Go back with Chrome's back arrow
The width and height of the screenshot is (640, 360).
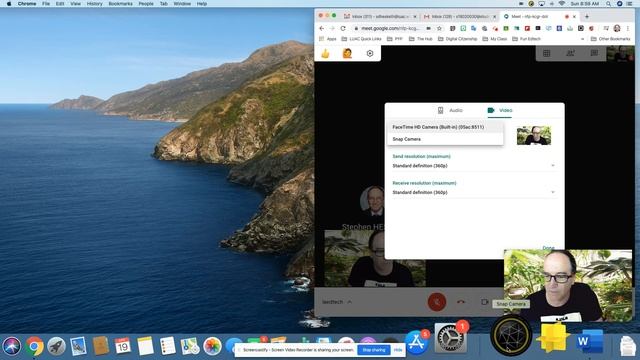pyautogui.click(x=322, y=28)
